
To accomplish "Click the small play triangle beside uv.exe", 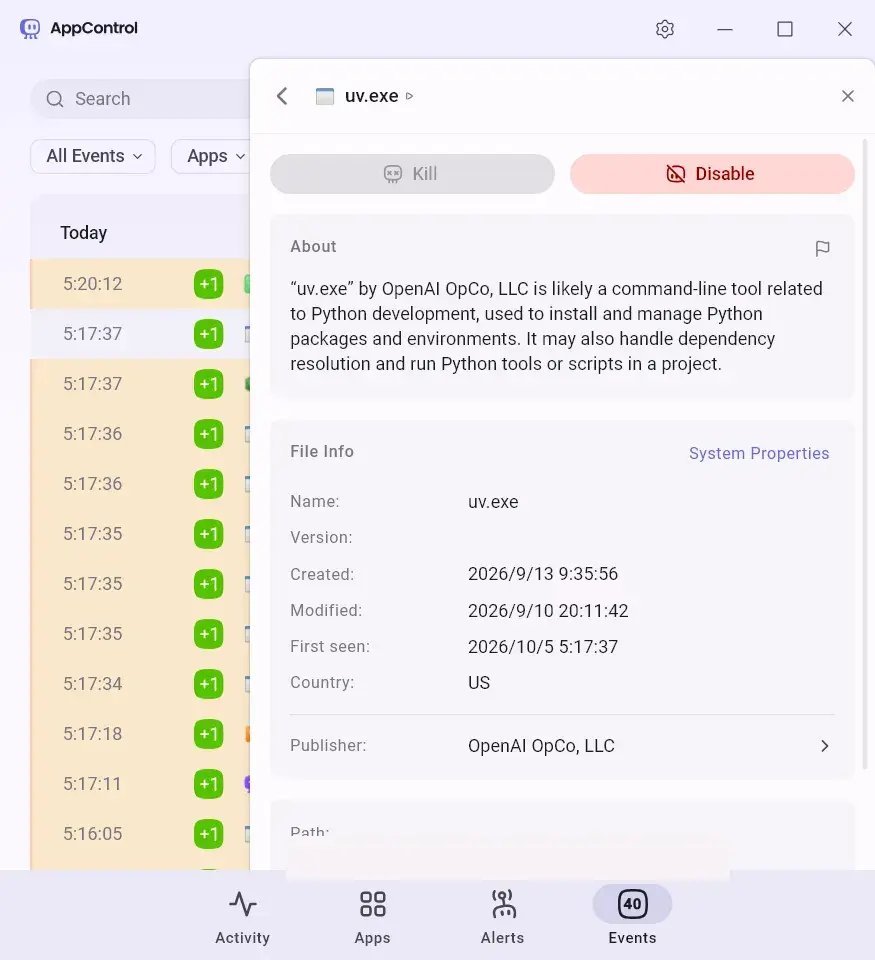I will (x=410, y=96).
